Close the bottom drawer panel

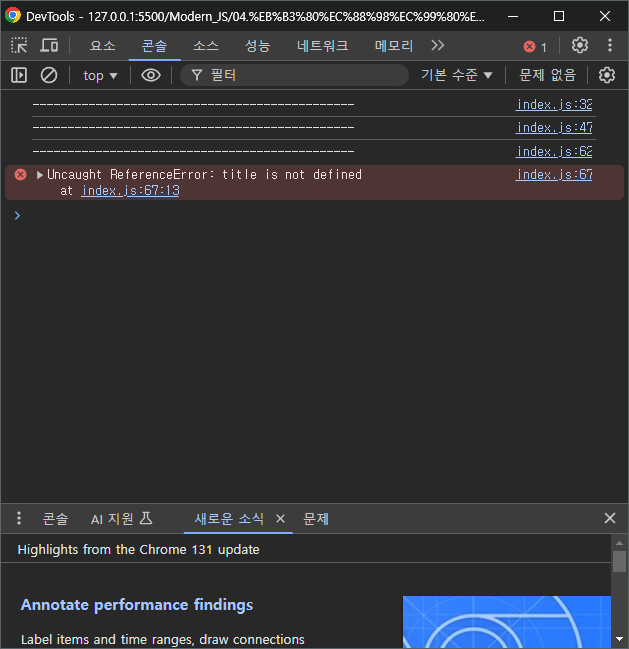coord(610,518)
